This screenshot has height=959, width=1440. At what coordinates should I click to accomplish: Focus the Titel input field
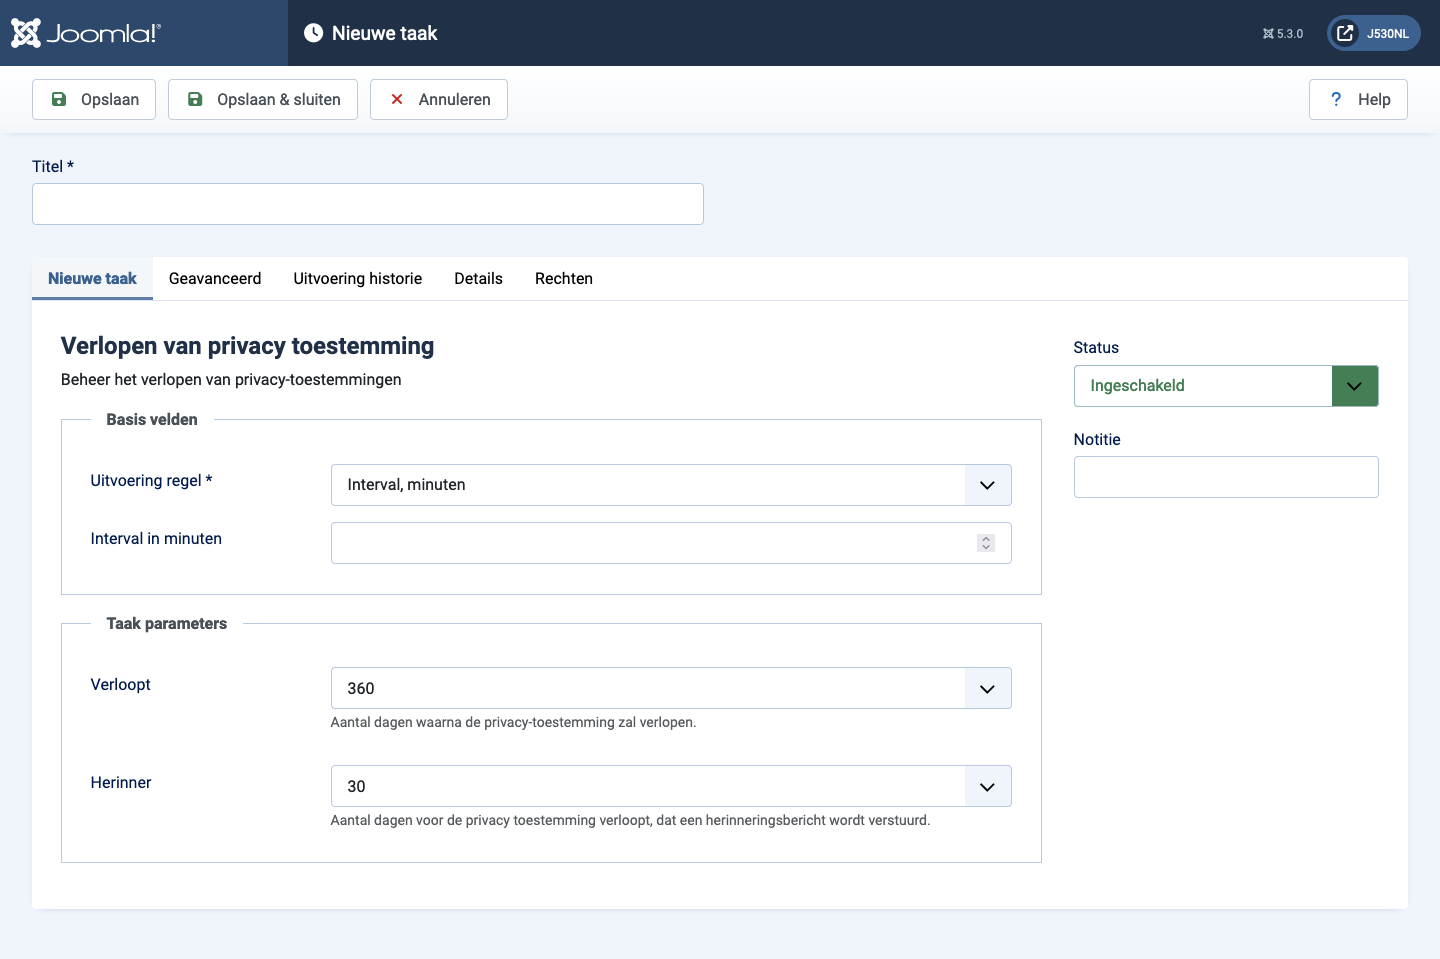point(368,204)
